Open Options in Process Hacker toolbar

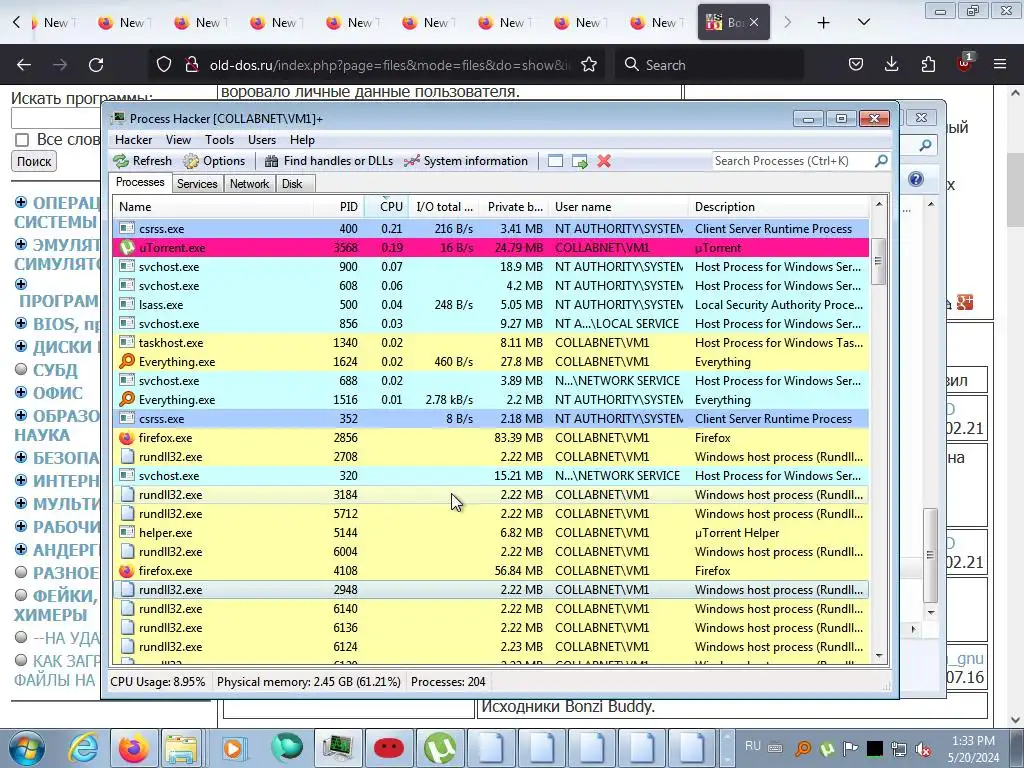coord(214,161)
